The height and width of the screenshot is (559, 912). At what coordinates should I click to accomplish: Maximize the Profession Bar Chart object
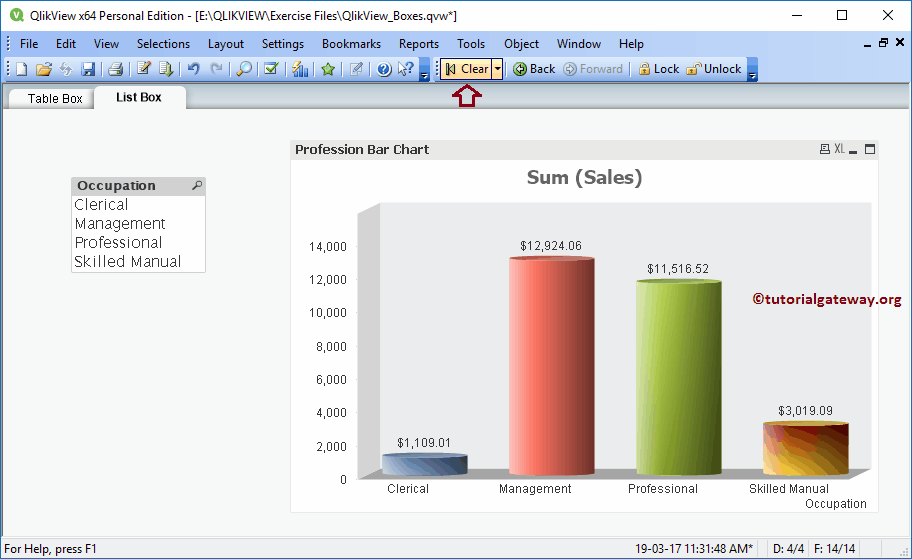tap(870, 149)
